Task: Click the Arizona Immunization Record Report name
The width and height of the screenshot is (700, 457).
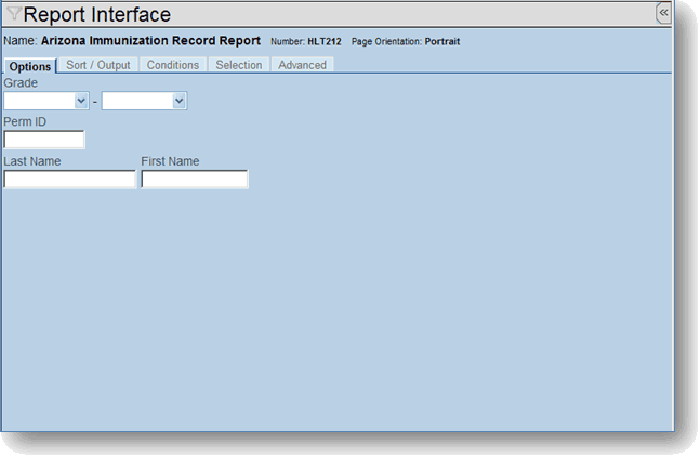Action: coord(151,41)
